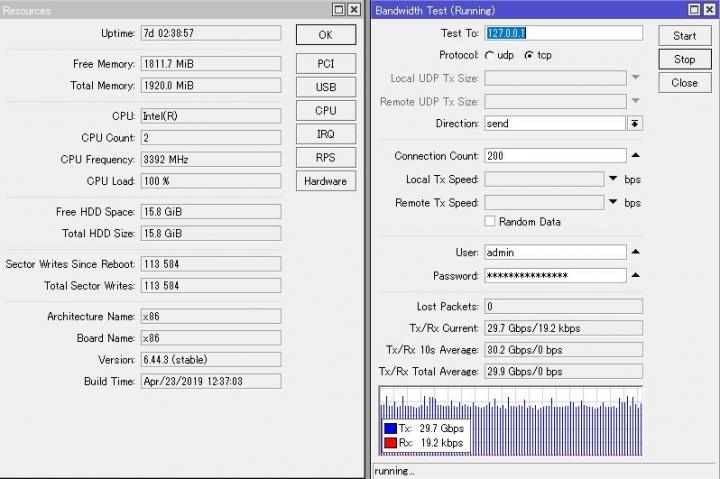The image size is (720, 479).
Task: Click the CPU value Intel(R)
Action: (211, 116)
